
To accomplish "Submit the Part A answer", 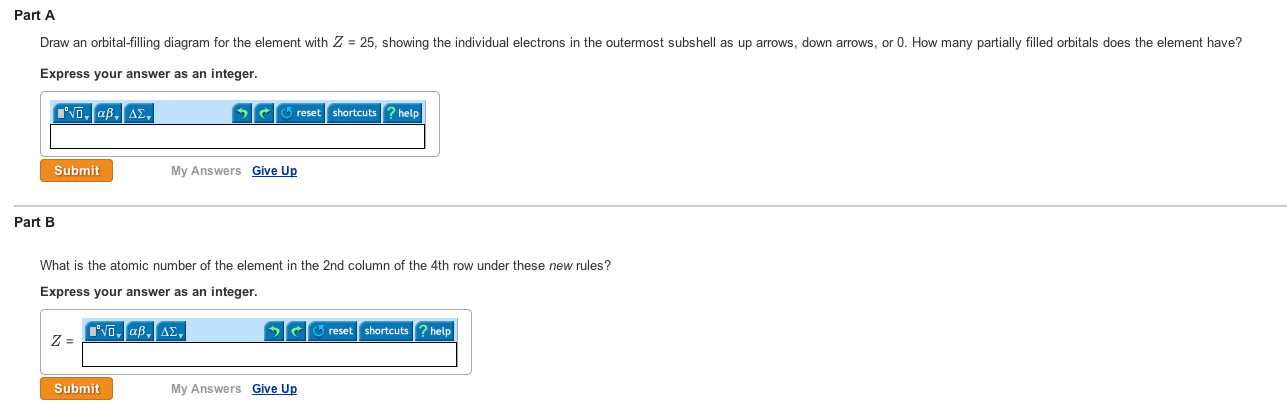I will tap(77, 171).
